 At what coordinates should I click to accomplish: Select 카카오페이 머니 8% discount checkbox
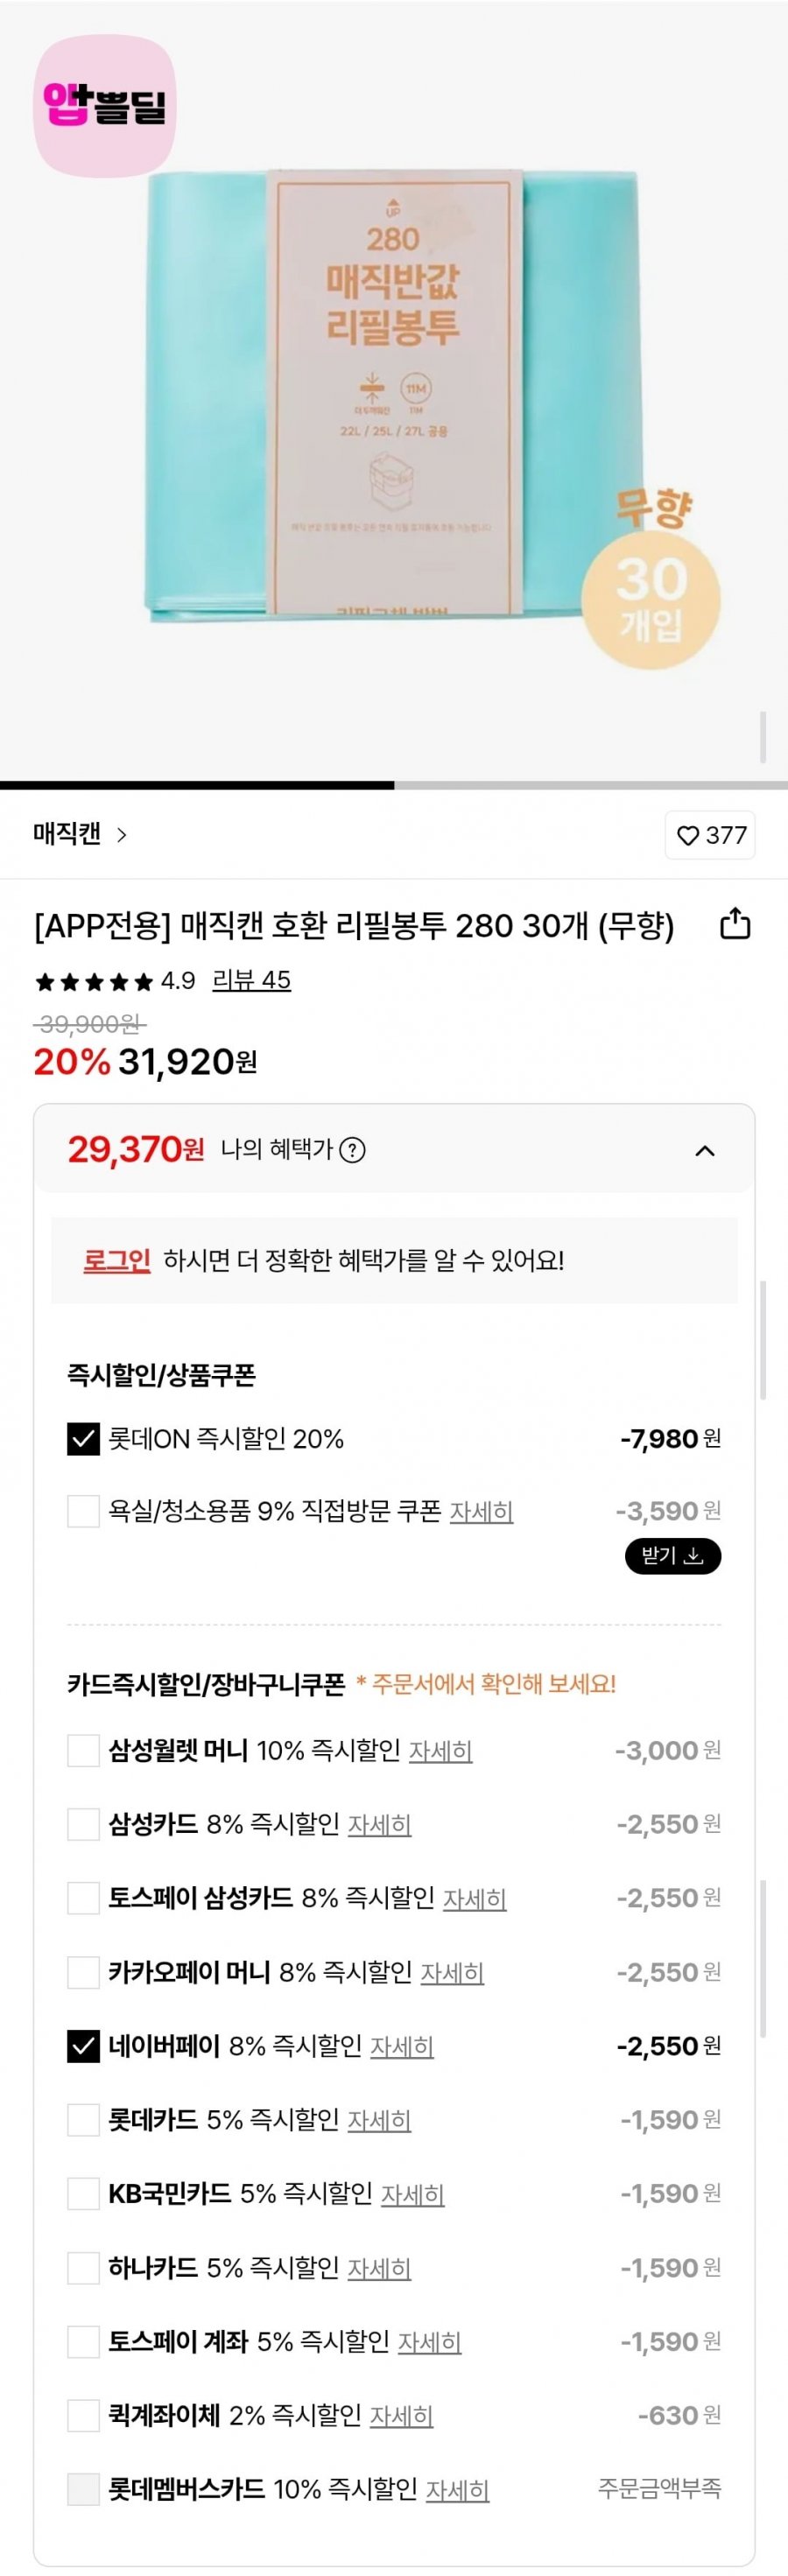click(x=83, y=1972)
